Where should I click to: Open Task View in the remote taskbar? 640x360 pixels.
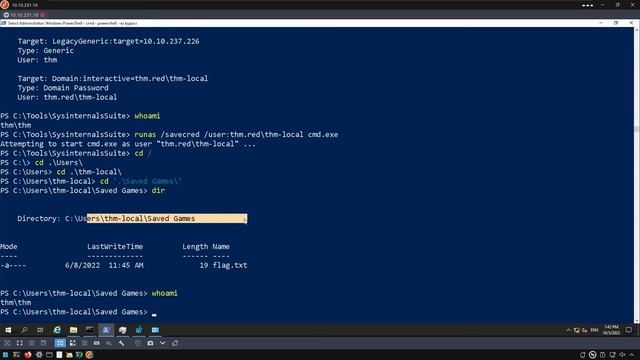(40, 330)
